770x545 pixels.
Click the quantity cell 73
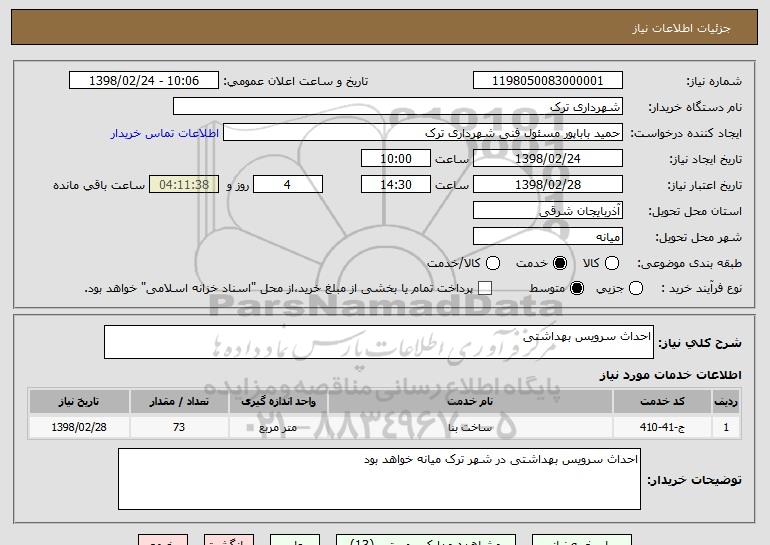pyautogui.click(x=179, y=427)
